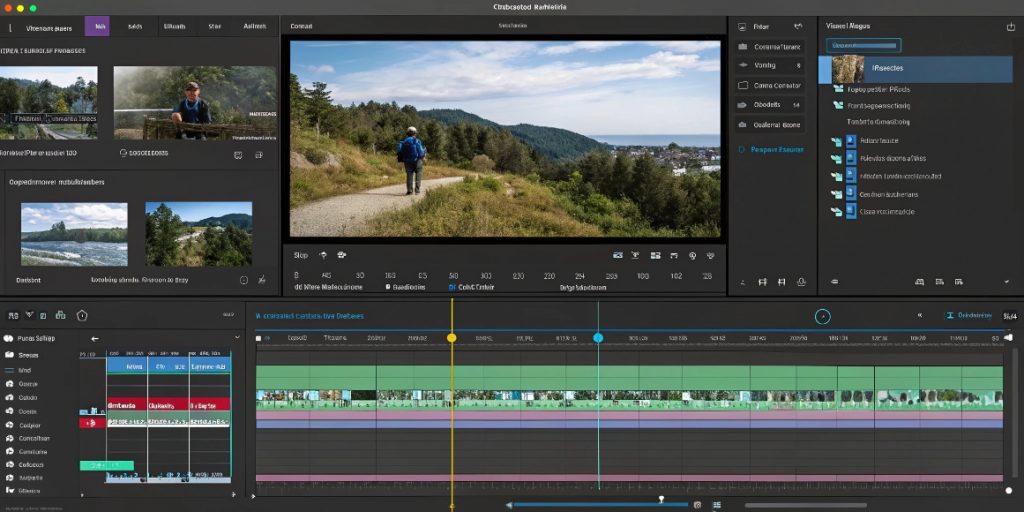1024x512 pixels.
Task: Toggle the bottom flag-icon row in track list
Action: pos(9,490)
